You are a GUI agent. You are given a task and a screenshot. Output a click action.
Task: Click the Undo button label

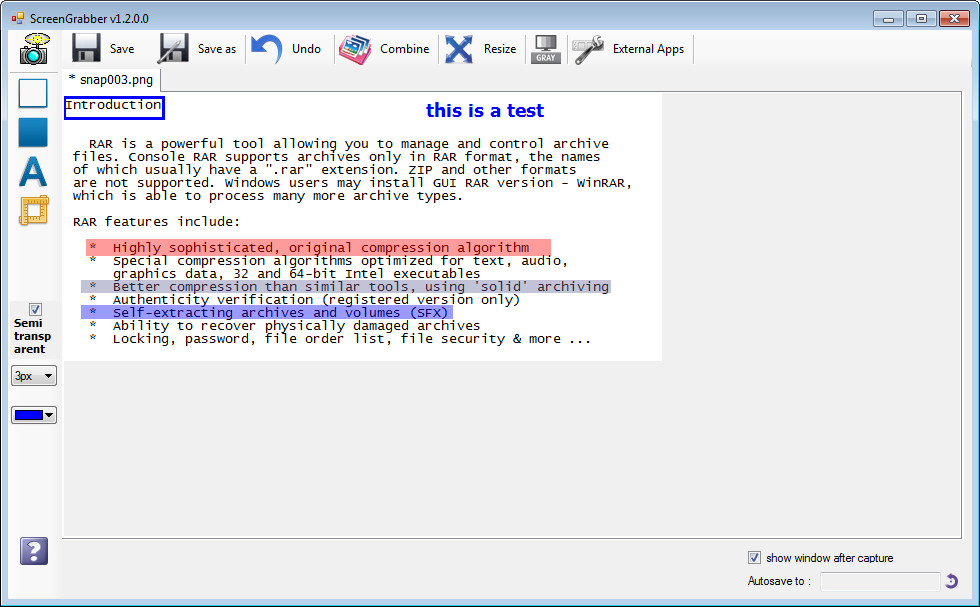point(306,49)
